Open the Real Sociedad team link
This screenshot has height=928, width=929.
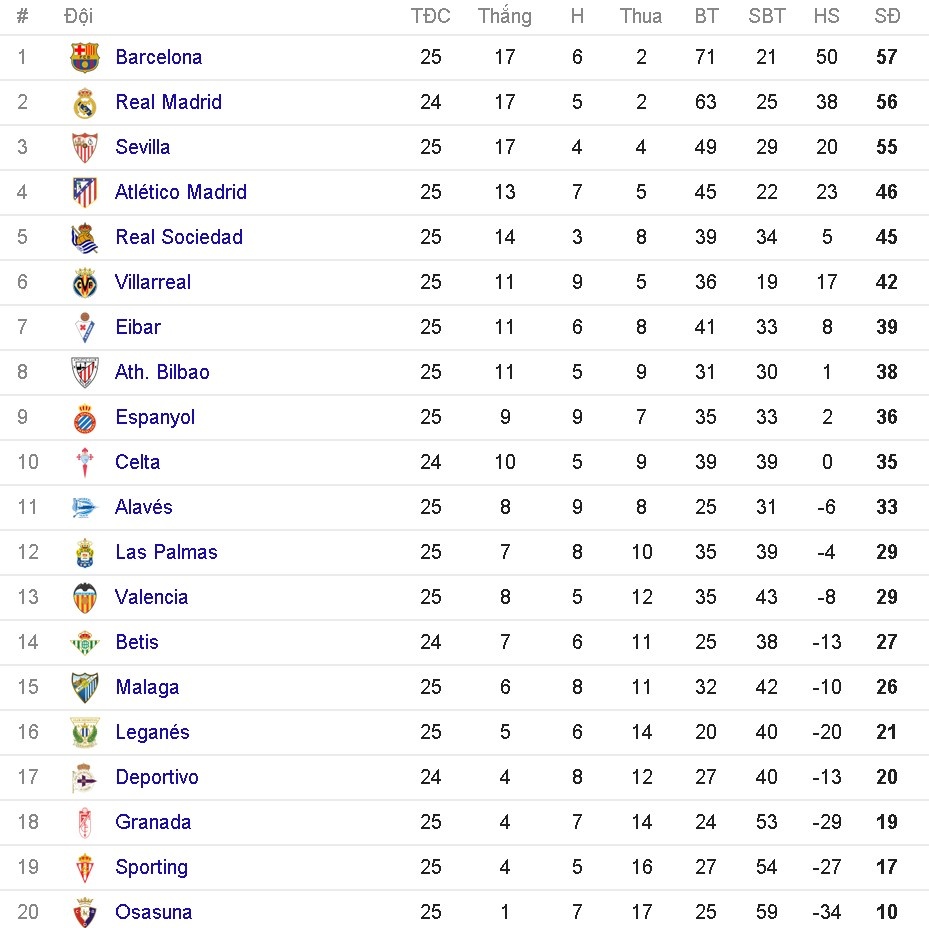click(x=179, y=237)
